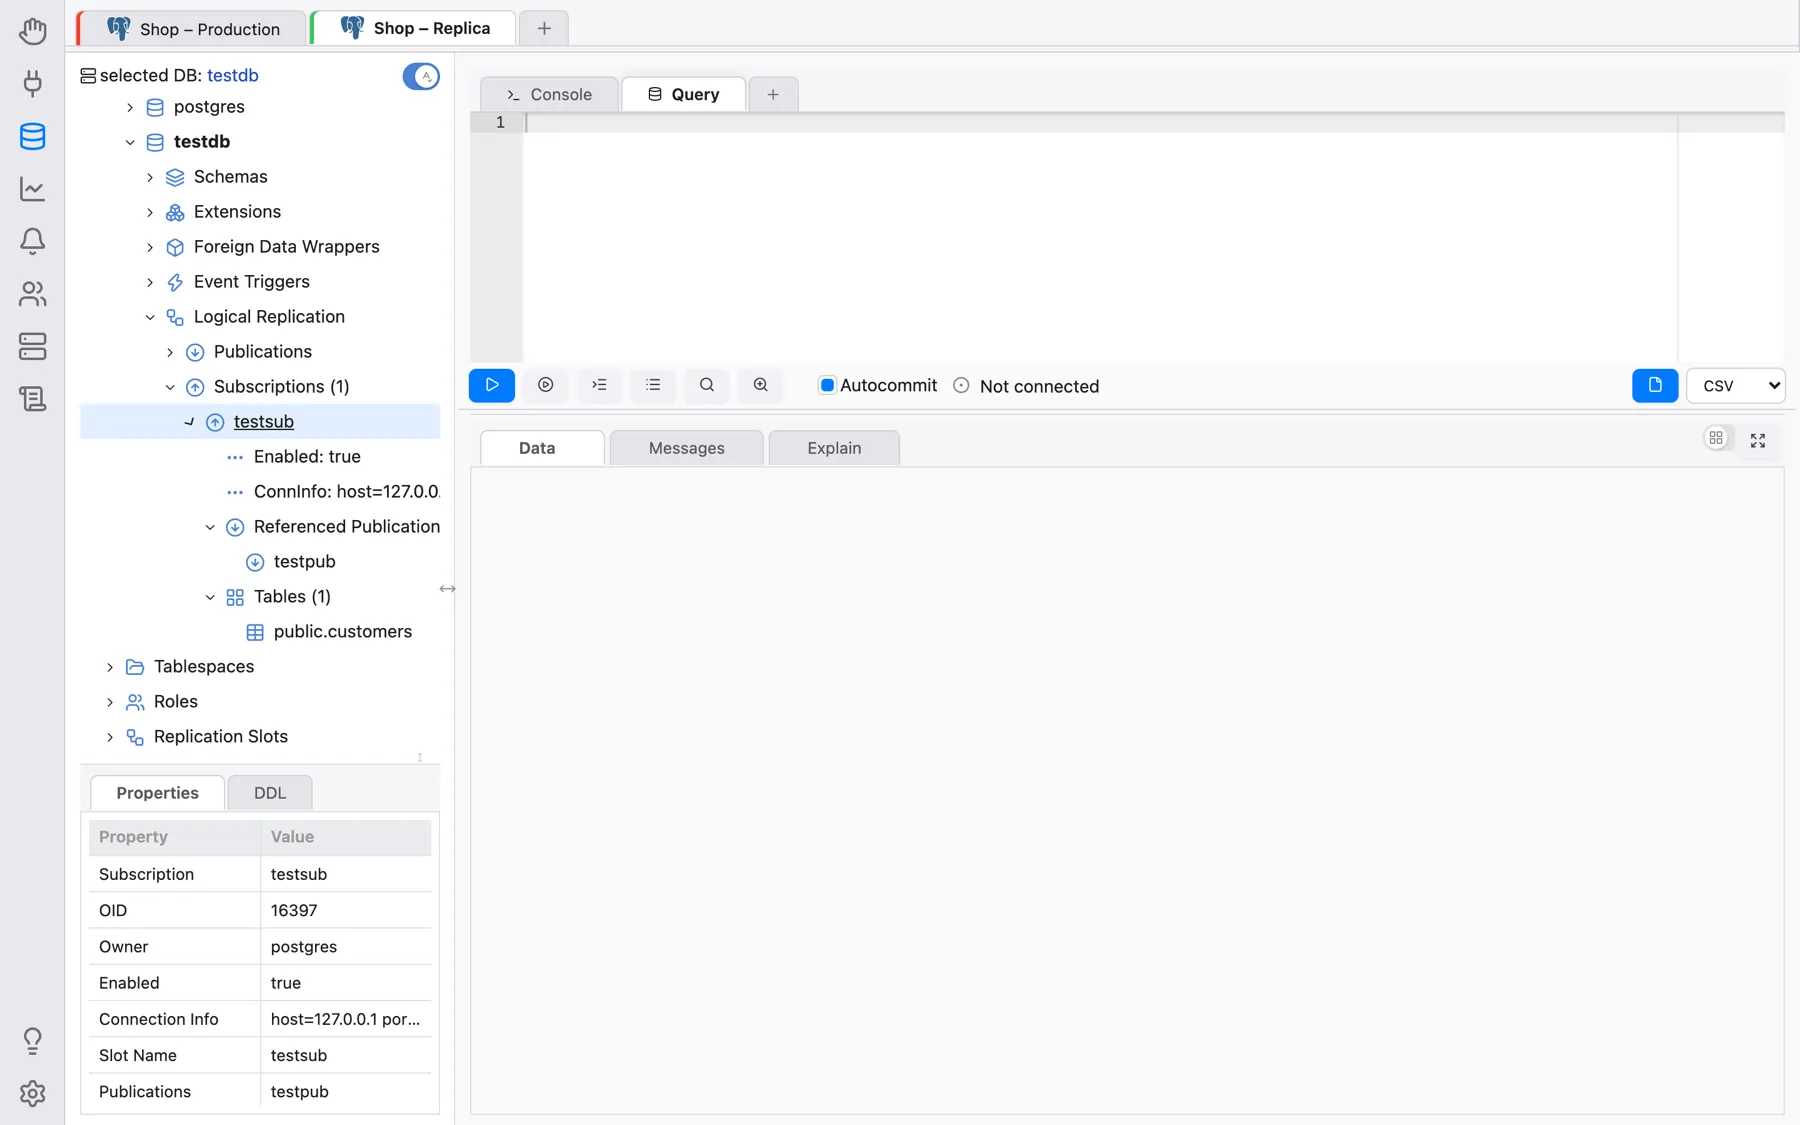Select the testpub referenced publication
Screen dimensions: 1800x1125
304,562
